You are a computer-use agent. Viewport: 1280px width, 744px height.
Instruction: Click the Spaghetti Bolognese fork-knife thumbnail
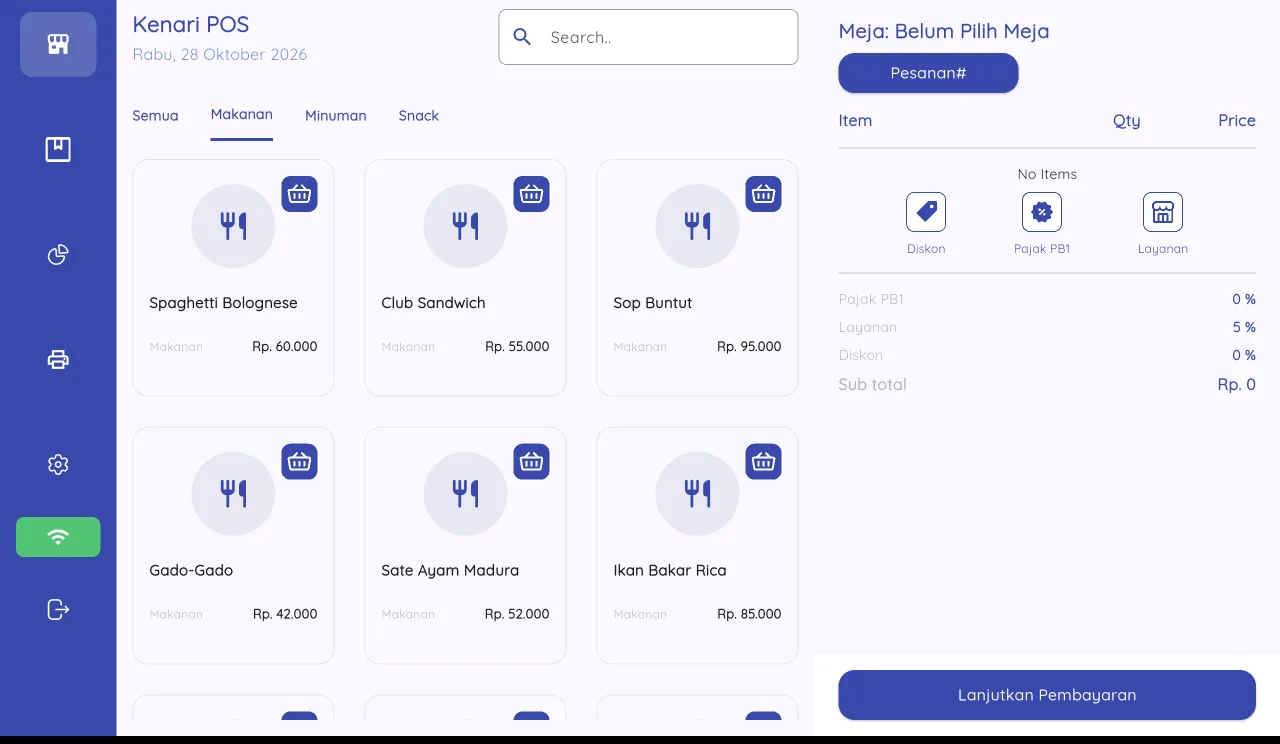pyautogui.click(x=233, y=226)
